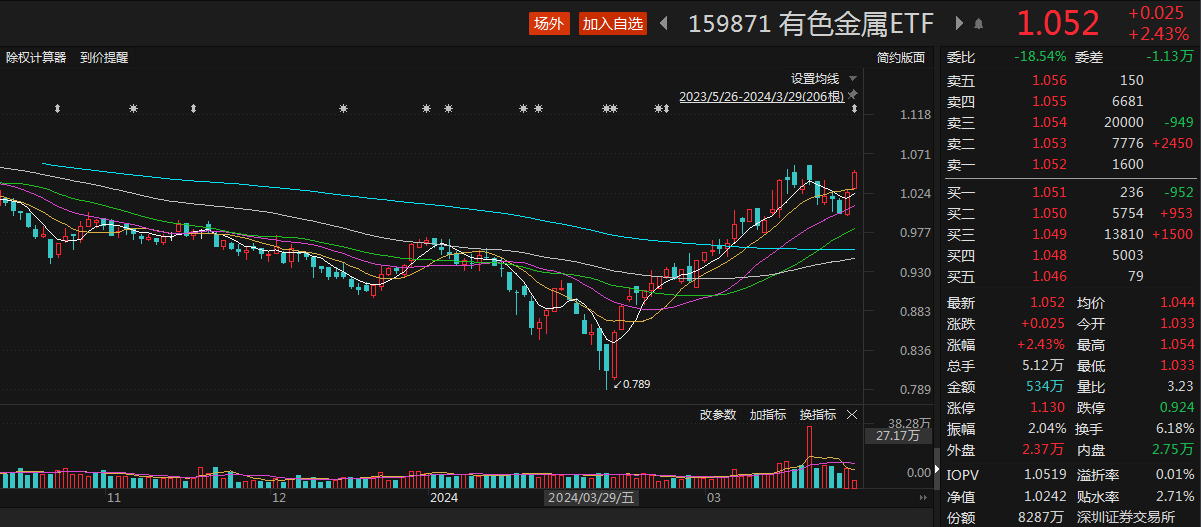Close the volume indicator panel
This screenshot has height=527, width=1201.
point(852,414)
